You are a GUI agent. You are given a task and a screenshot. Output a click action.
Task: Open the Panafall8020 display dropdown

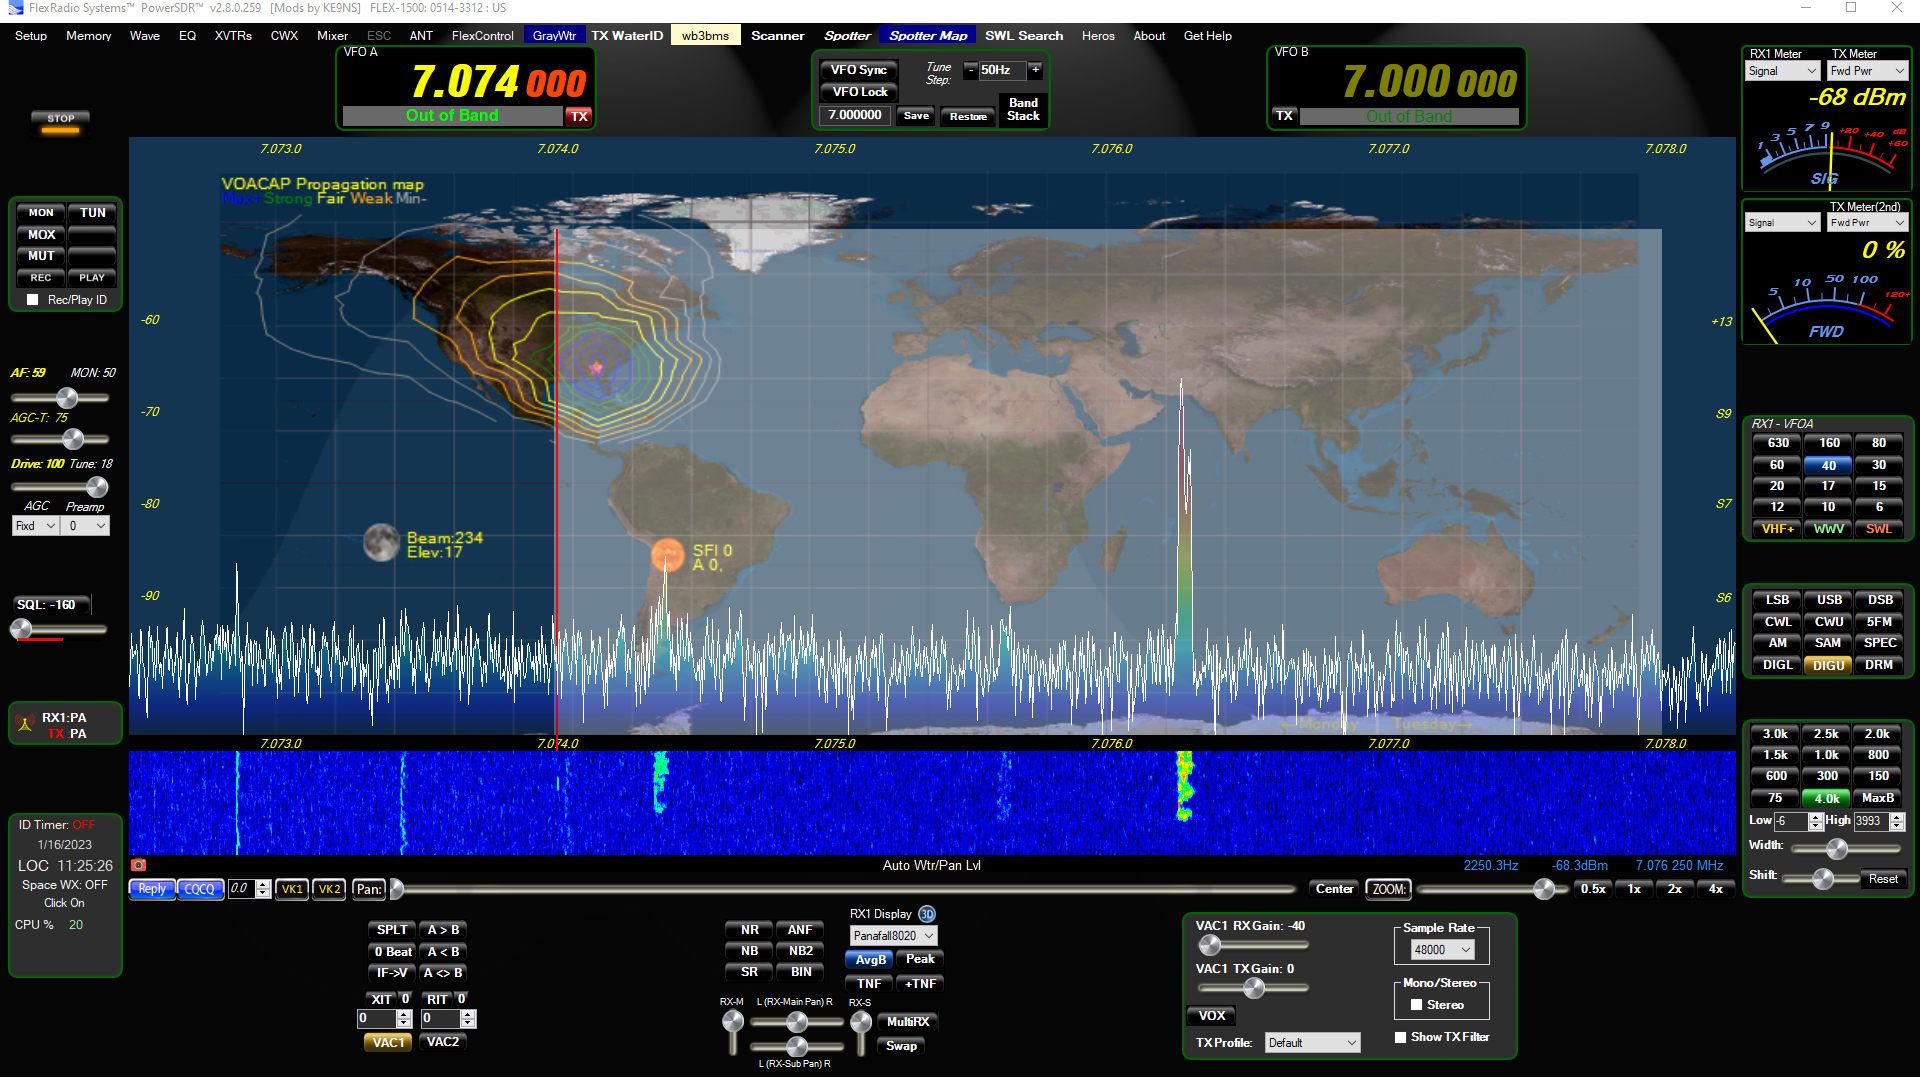click(x=893, y=936)
